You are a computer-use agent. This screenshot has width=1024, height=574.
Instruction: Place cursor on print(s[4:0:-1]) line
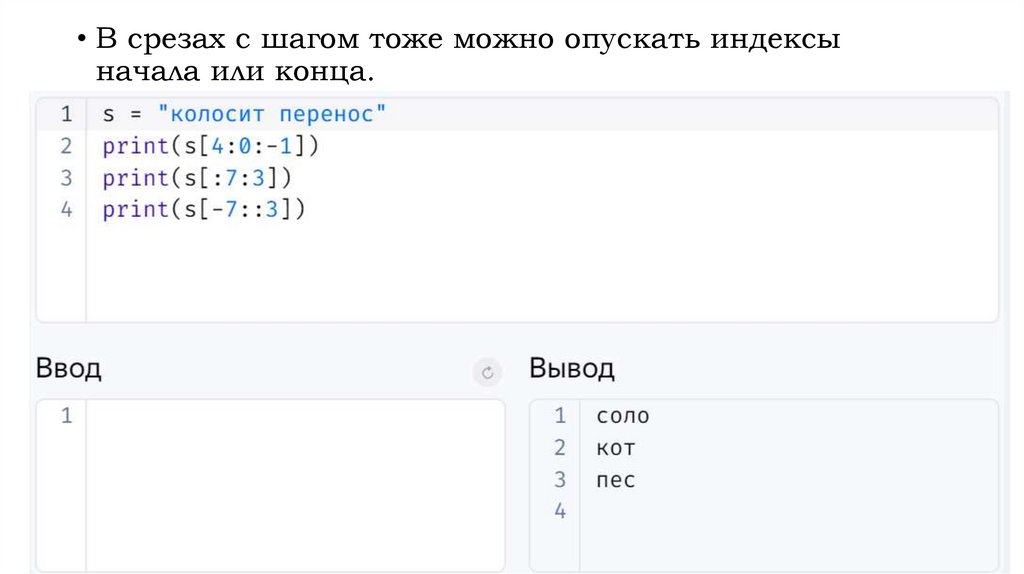[x=210, y=146]
